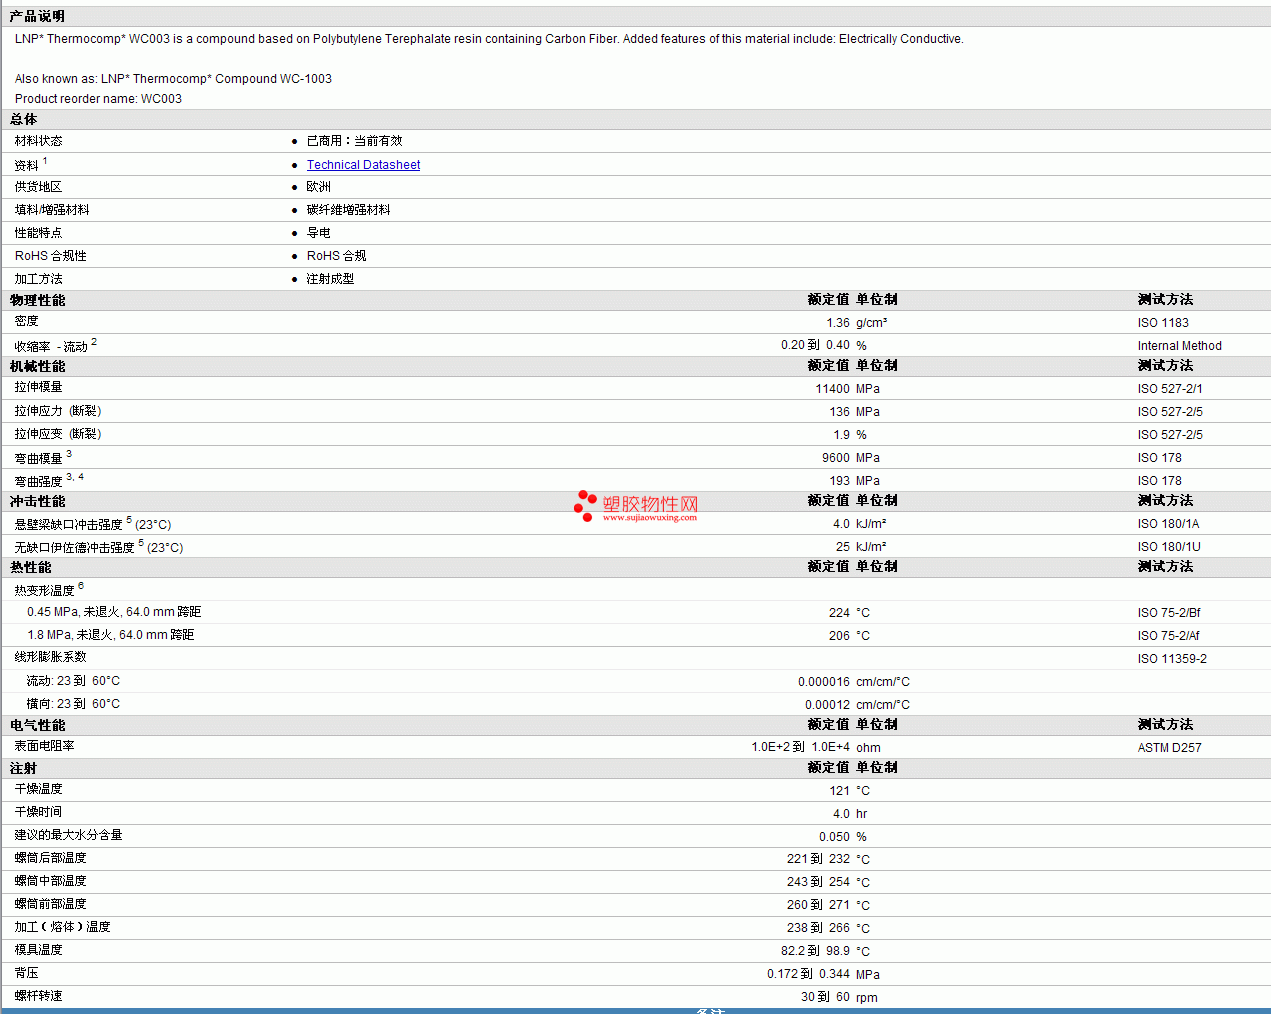Click the ISO 1183 test method for density

1163,323
